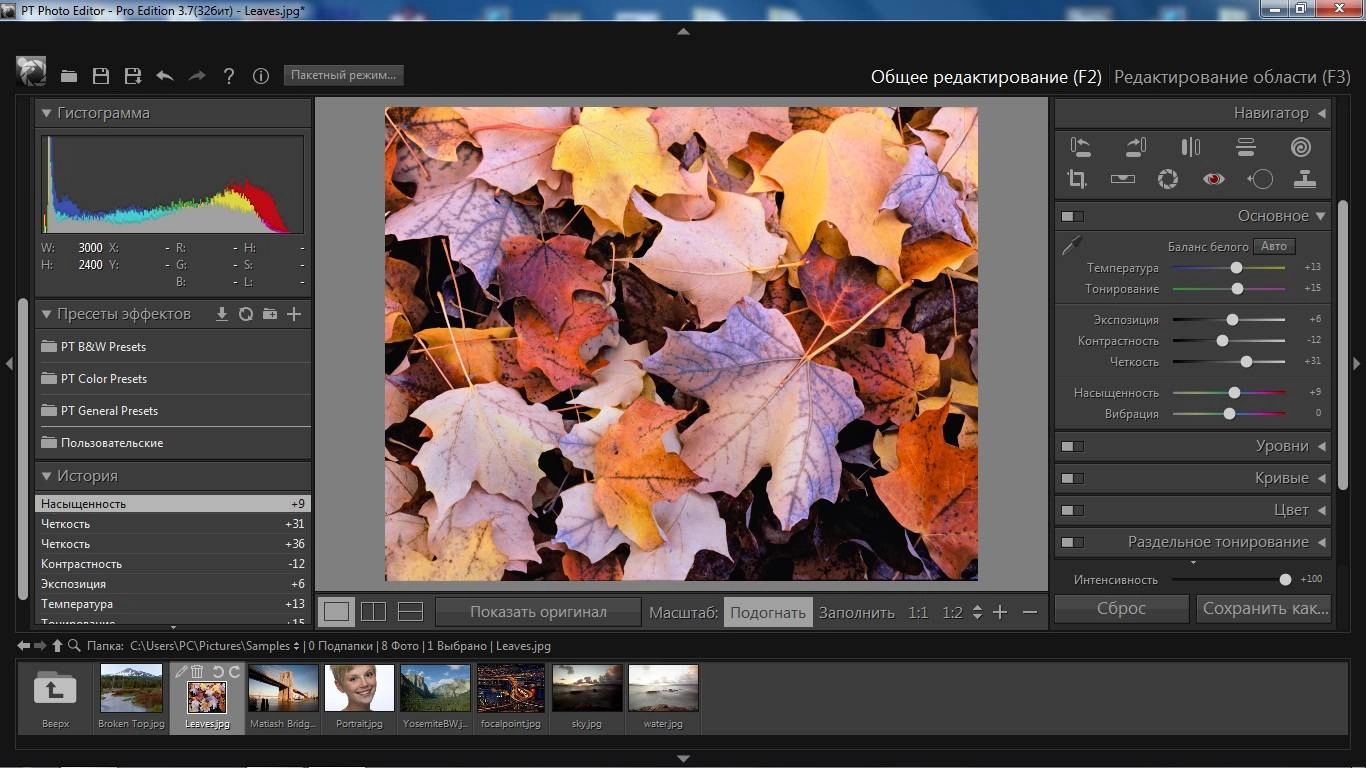Image resolution: width=1366 pixels, height=768 pixels.
Task: Rotate the image clockwise
Action: pyautogui.click(x=1135, y=148)
